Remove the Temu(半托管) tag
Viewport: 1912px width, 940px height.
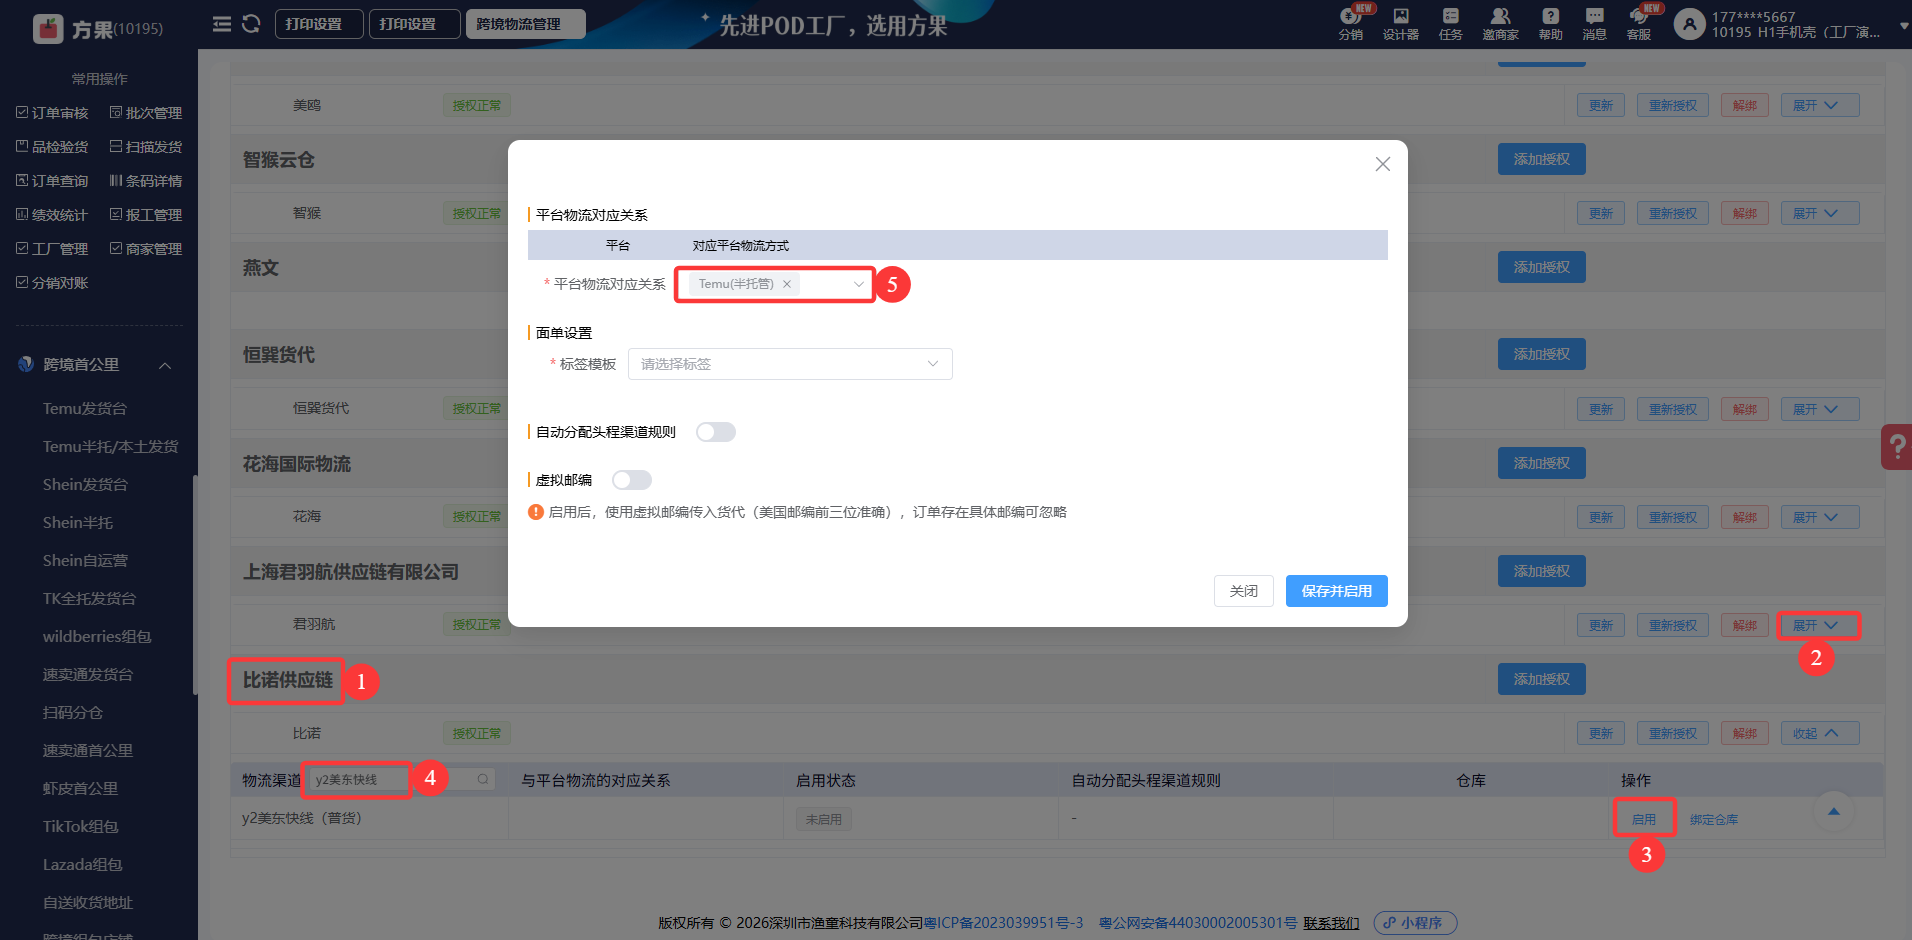(787, 284)
